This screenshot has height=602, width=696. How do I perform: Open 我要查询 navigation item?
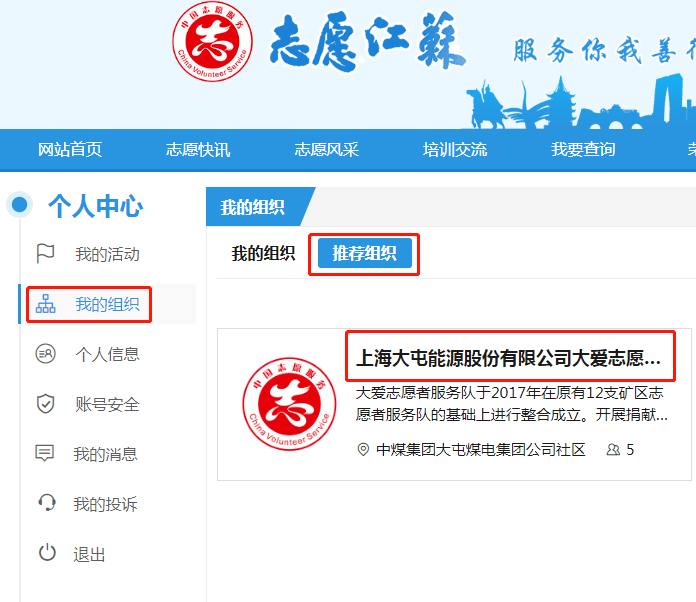tap(583, 150)
